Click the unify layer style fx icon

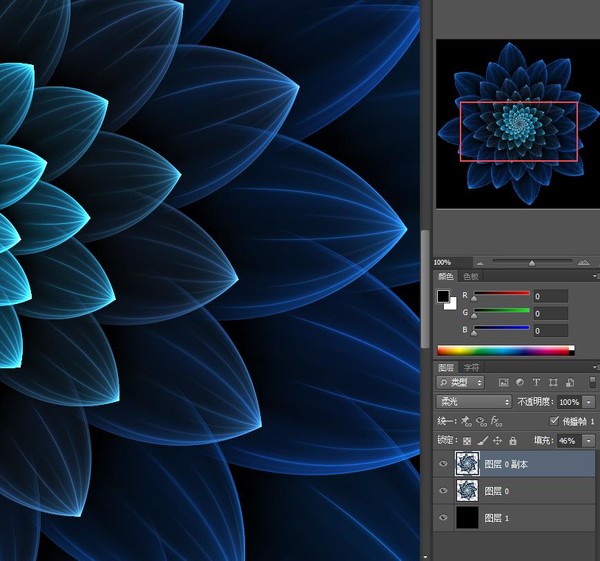(x=496, y=422)
